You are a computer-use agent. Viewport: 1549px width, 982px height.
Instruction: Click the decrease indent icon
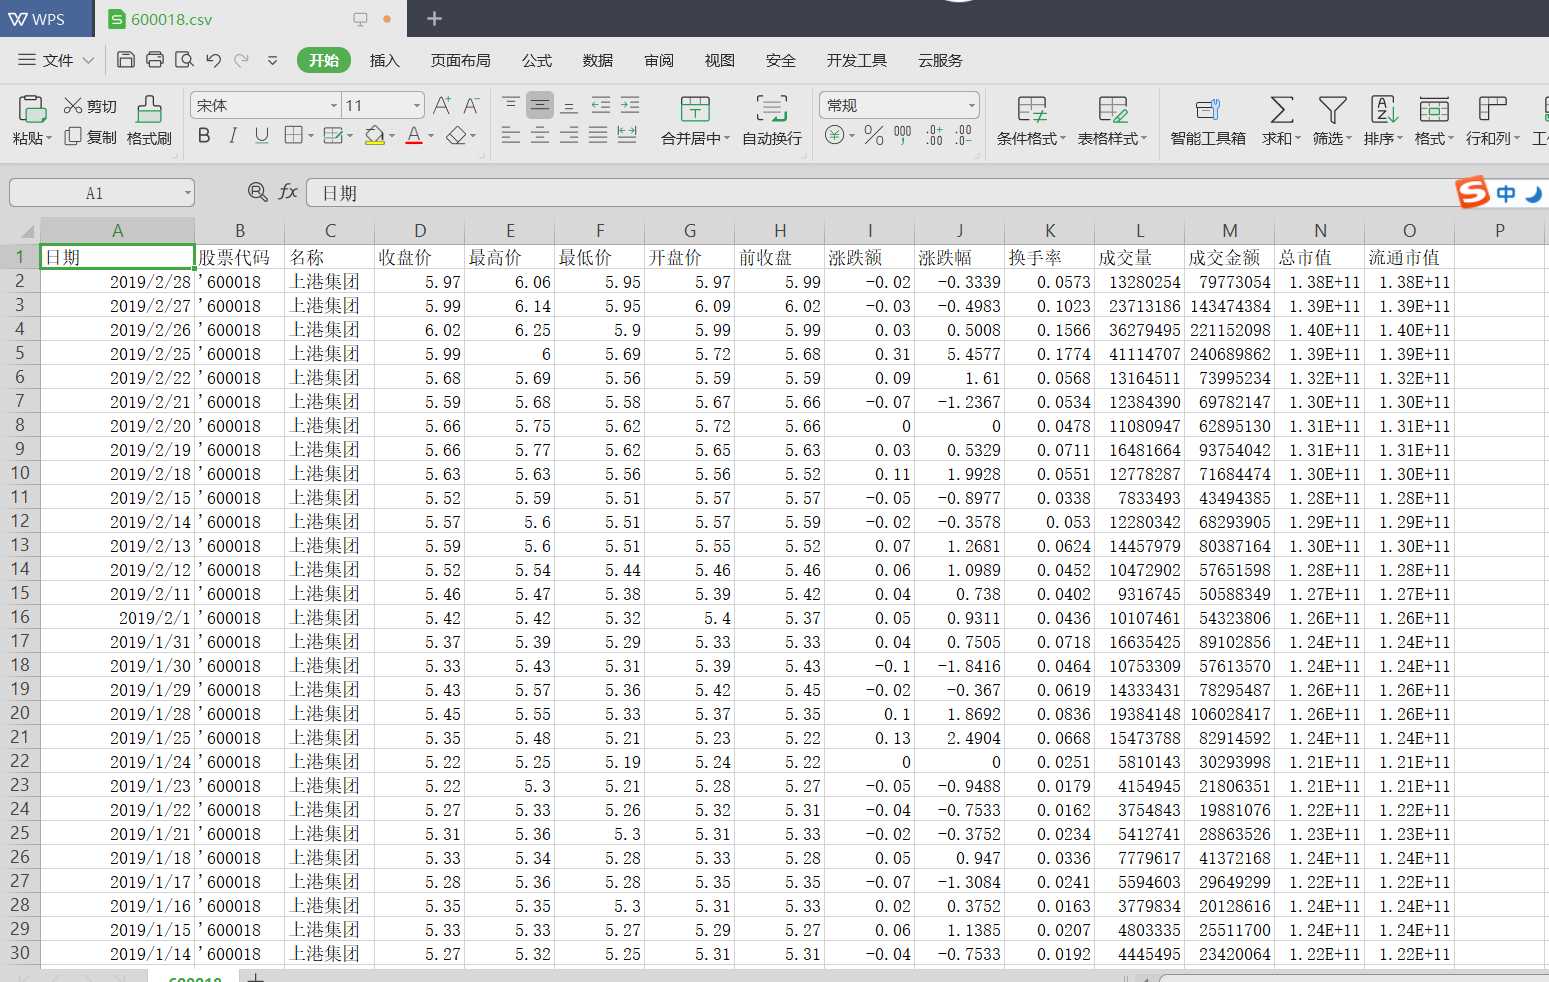pos(600,105)
